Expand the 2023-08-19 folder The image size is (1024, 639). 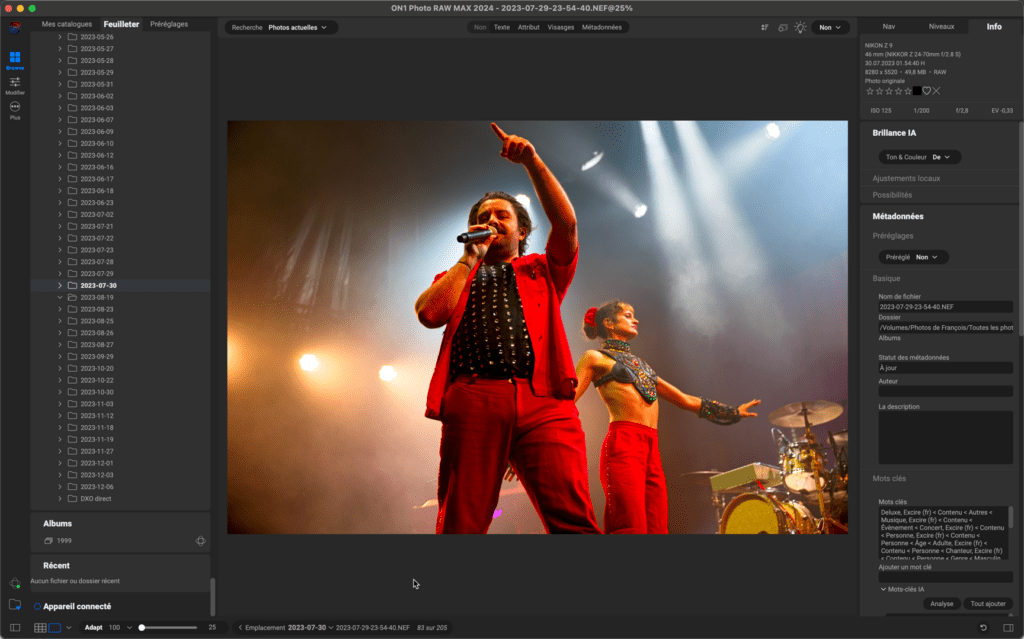[x=60, y=297]
